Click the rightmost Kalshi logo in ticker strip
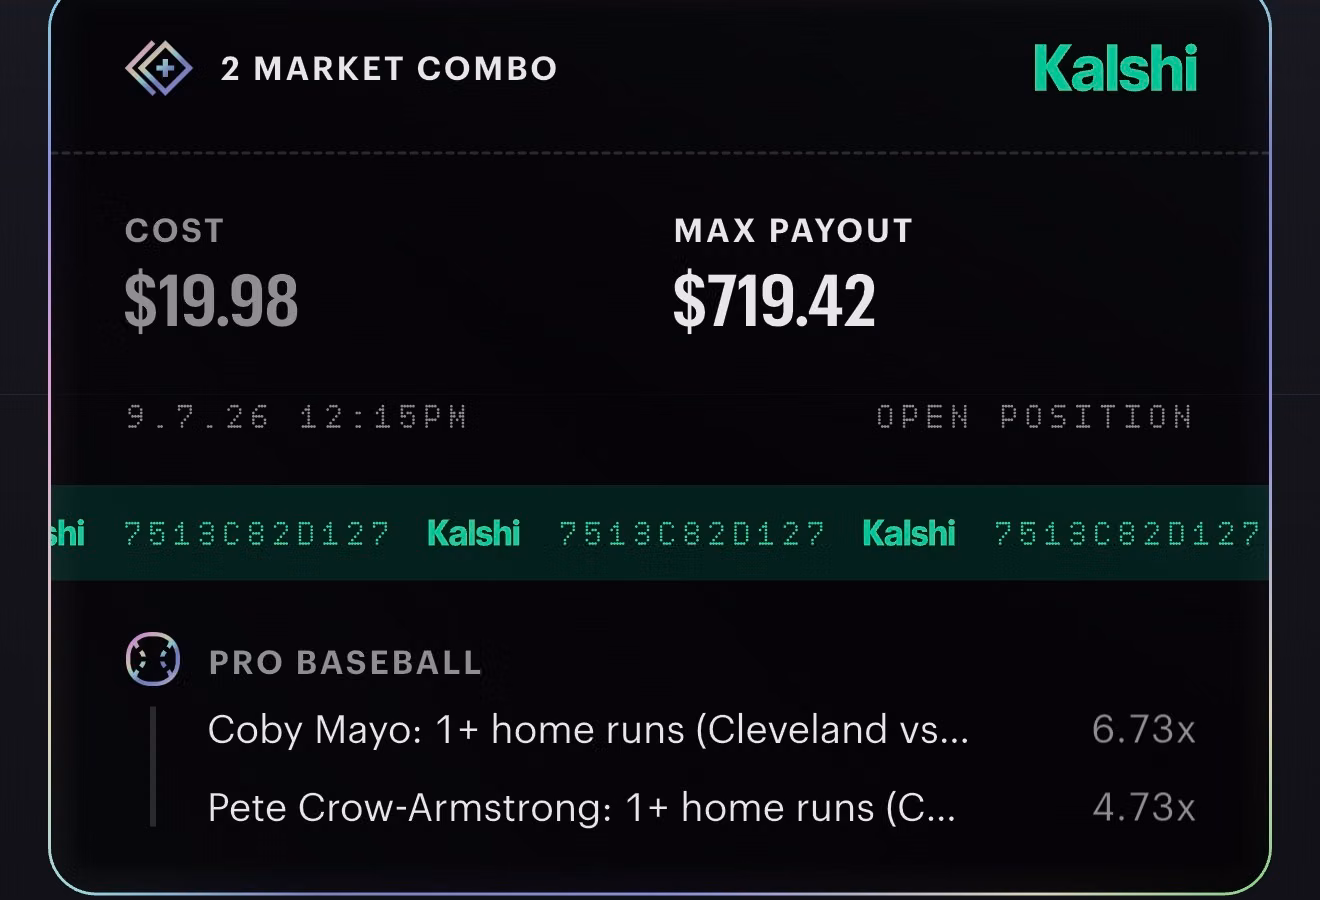 coord(909,533)
